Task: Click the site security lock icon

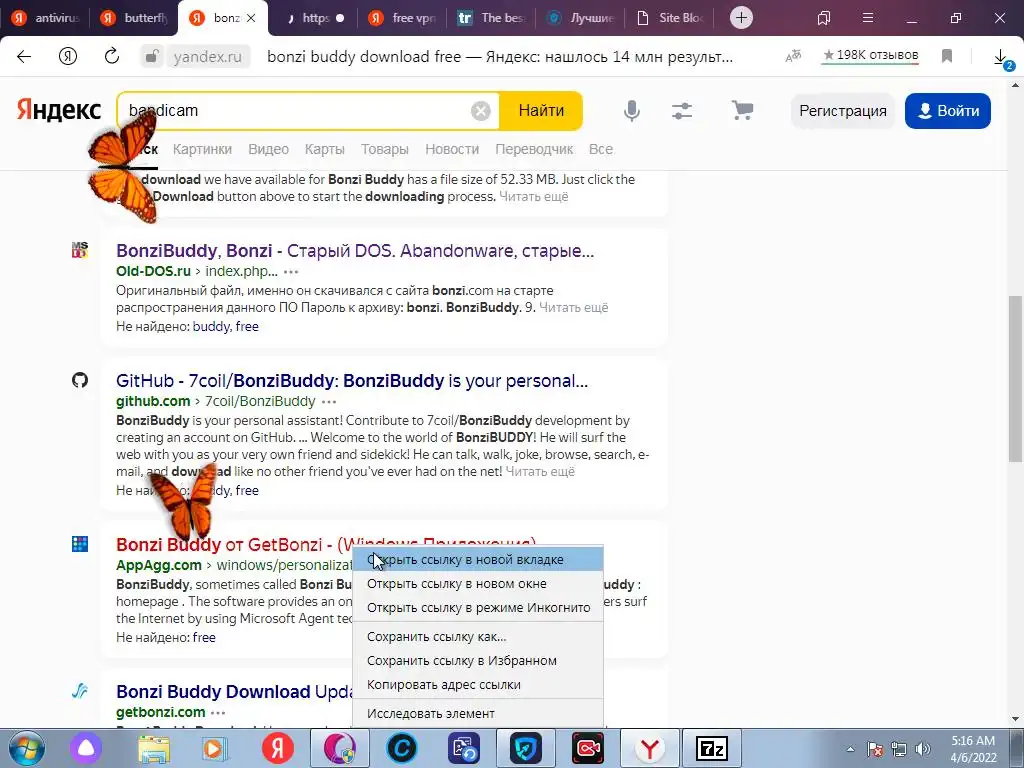Action: coord(152,57)
